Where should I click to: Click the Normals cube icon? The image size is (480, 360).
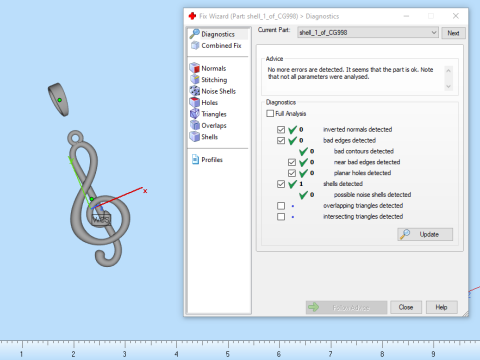pos(195,68)
